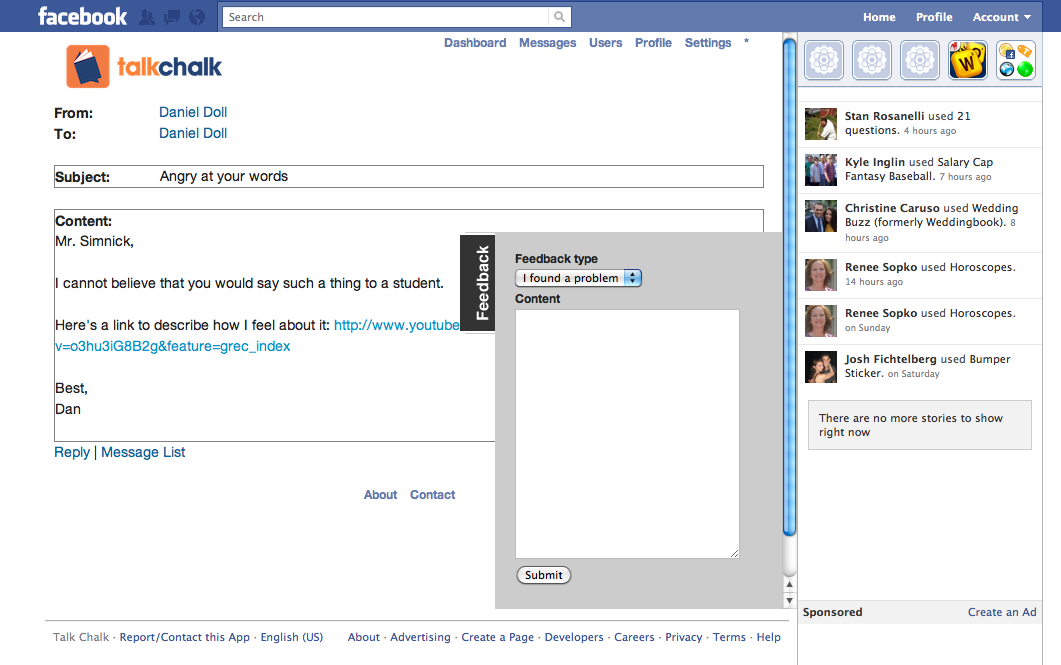Image resolution: width=1061 pixels, height=665 pixels.
Task: Open Daniel Doll in the From row
Action: tap(193, 112)
